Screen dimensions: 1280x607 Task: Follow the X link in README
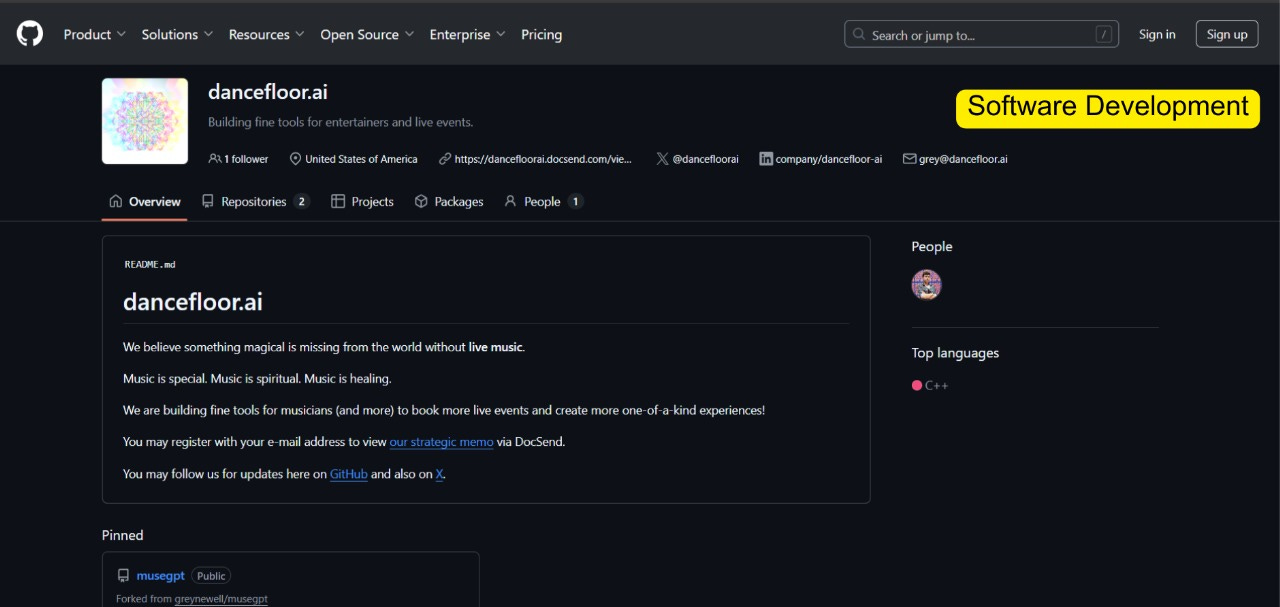[x=439, y=474]
